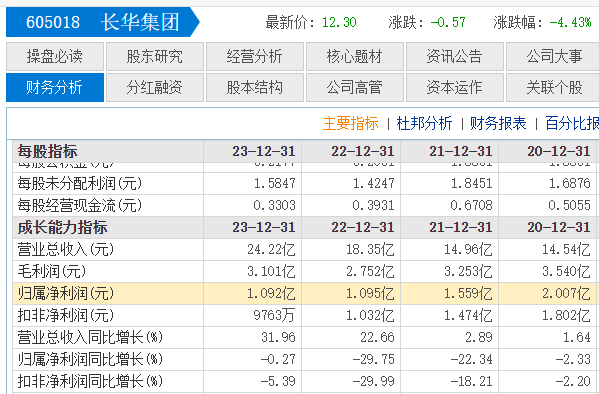This screenshot has height=394, width=599.
Task: Click the 营业总收入(元) row label
Action: [66, 250]
